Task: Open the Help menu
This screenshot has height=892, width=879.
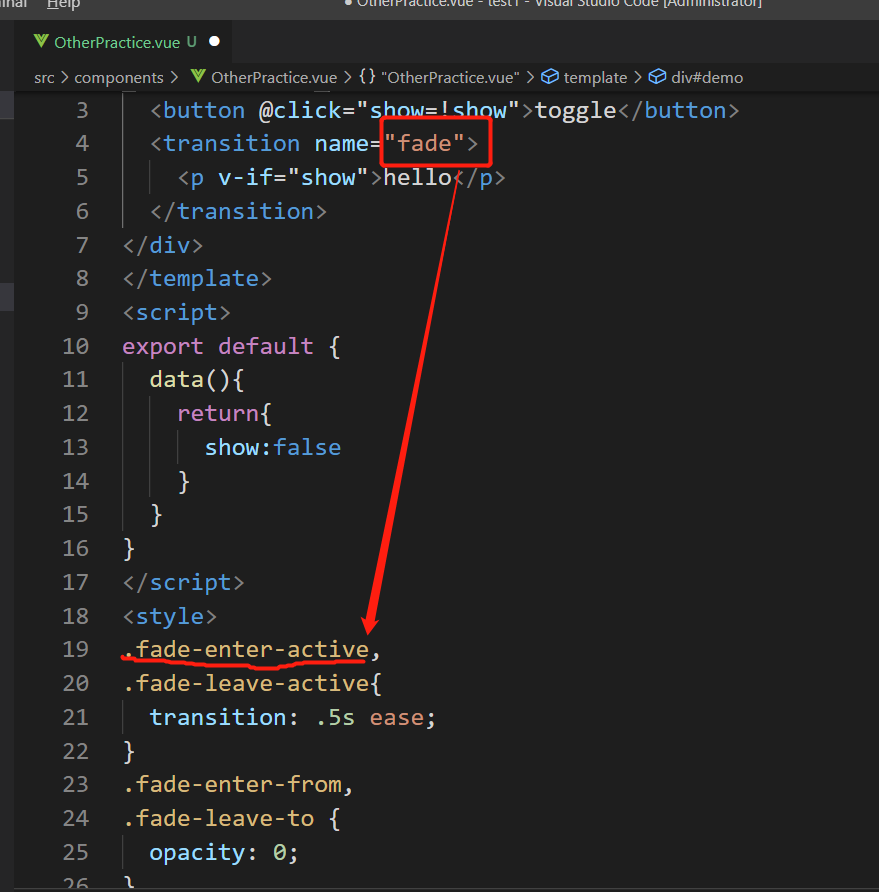Action: pos(63,5)
